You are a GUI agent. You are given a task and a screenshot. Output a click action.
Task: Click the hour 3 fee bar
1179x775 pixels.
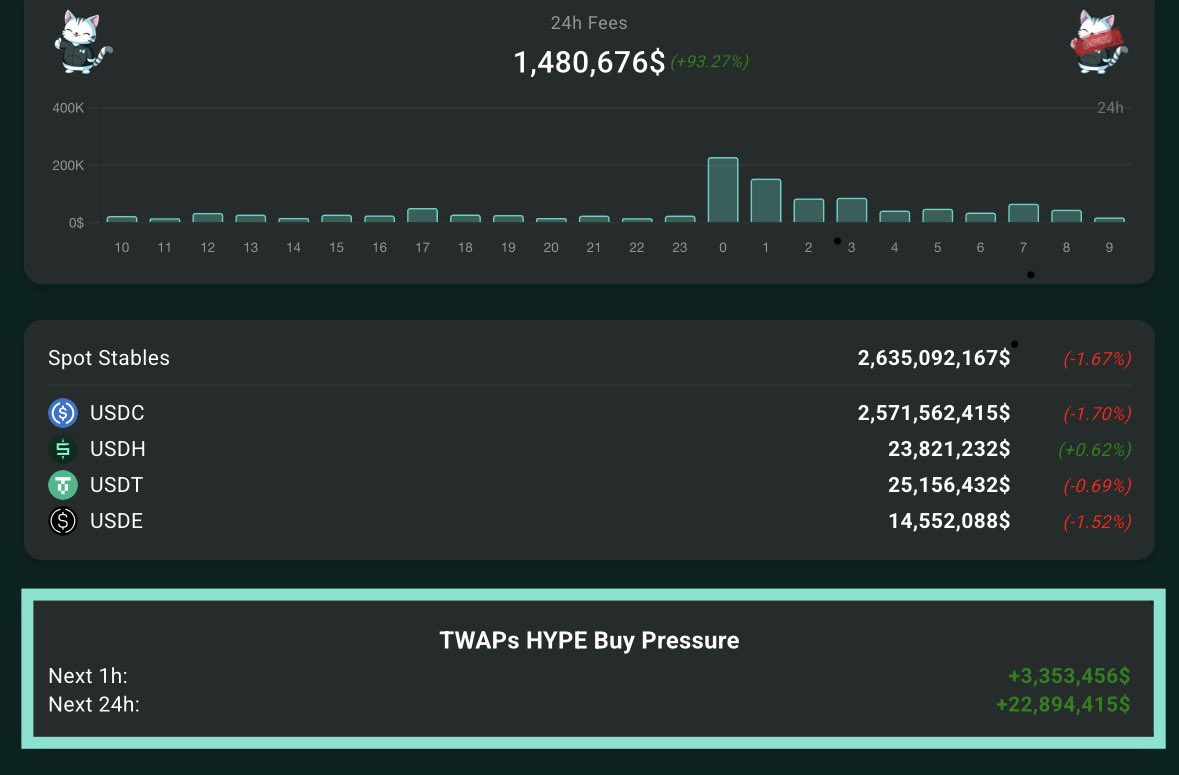[x=852, y=210]
